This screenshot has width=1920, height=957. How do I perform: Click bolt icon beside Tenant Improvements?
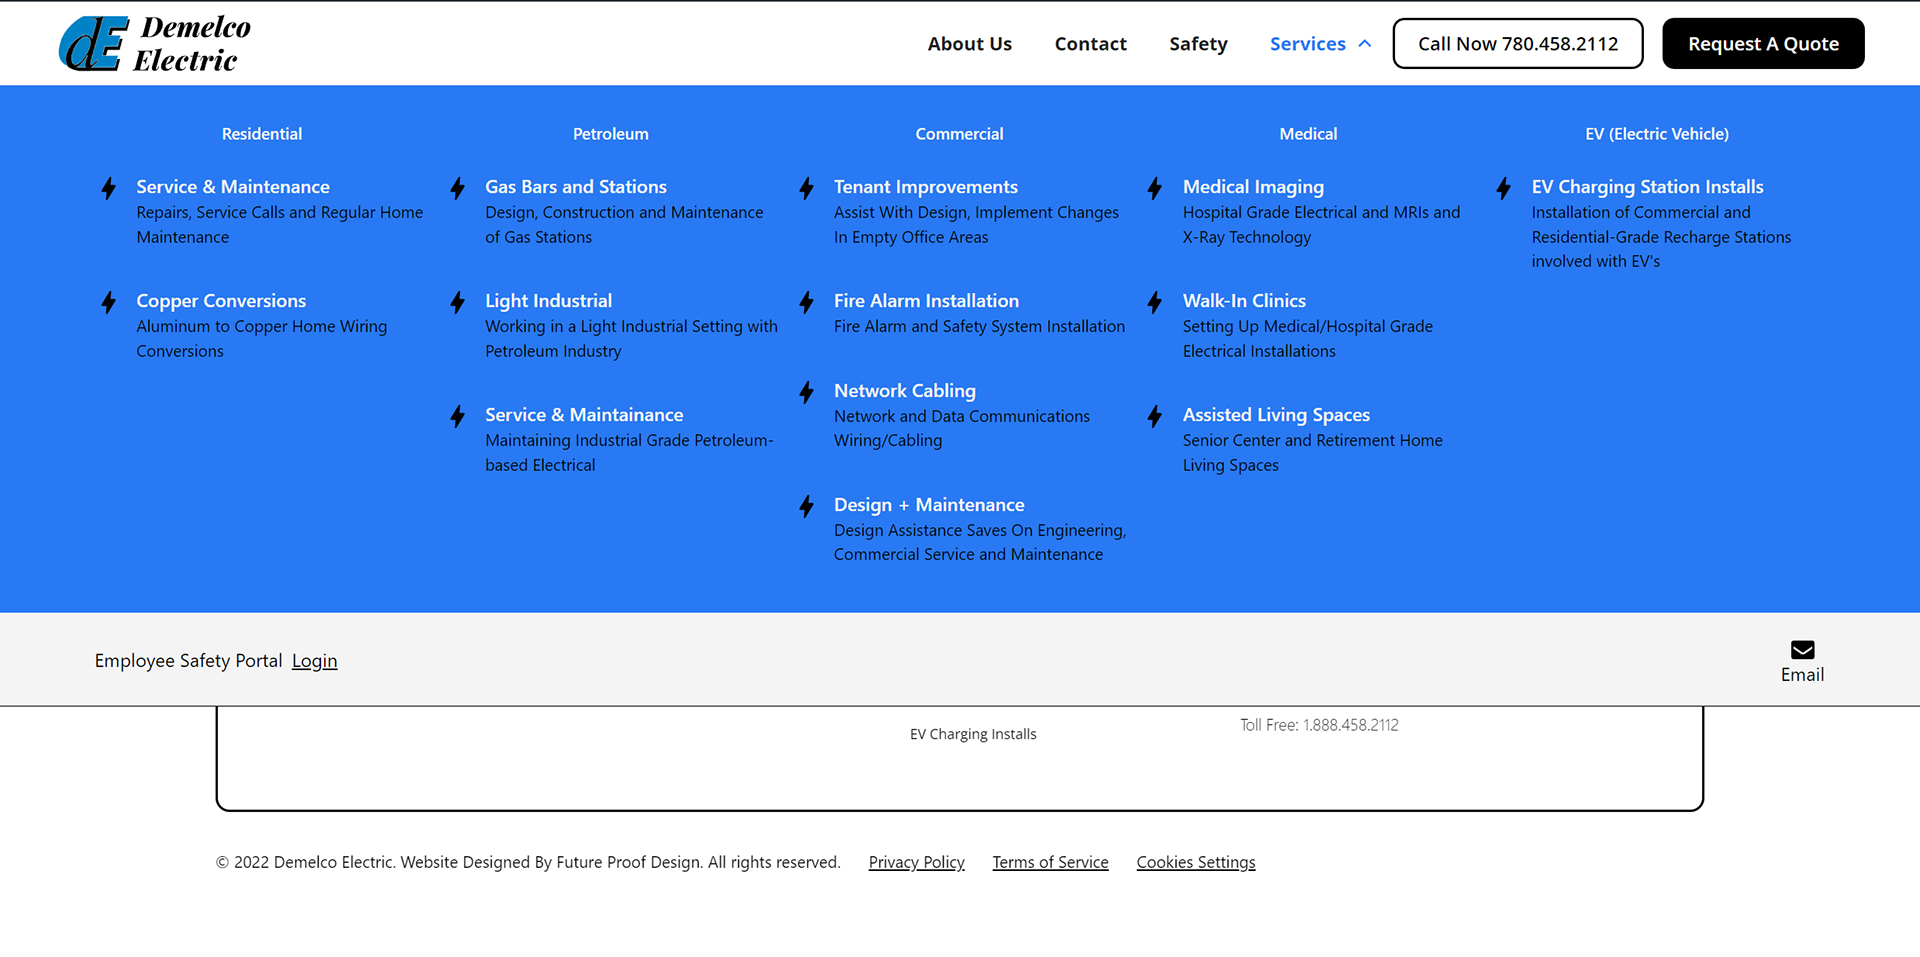click(x=807, y=188)
